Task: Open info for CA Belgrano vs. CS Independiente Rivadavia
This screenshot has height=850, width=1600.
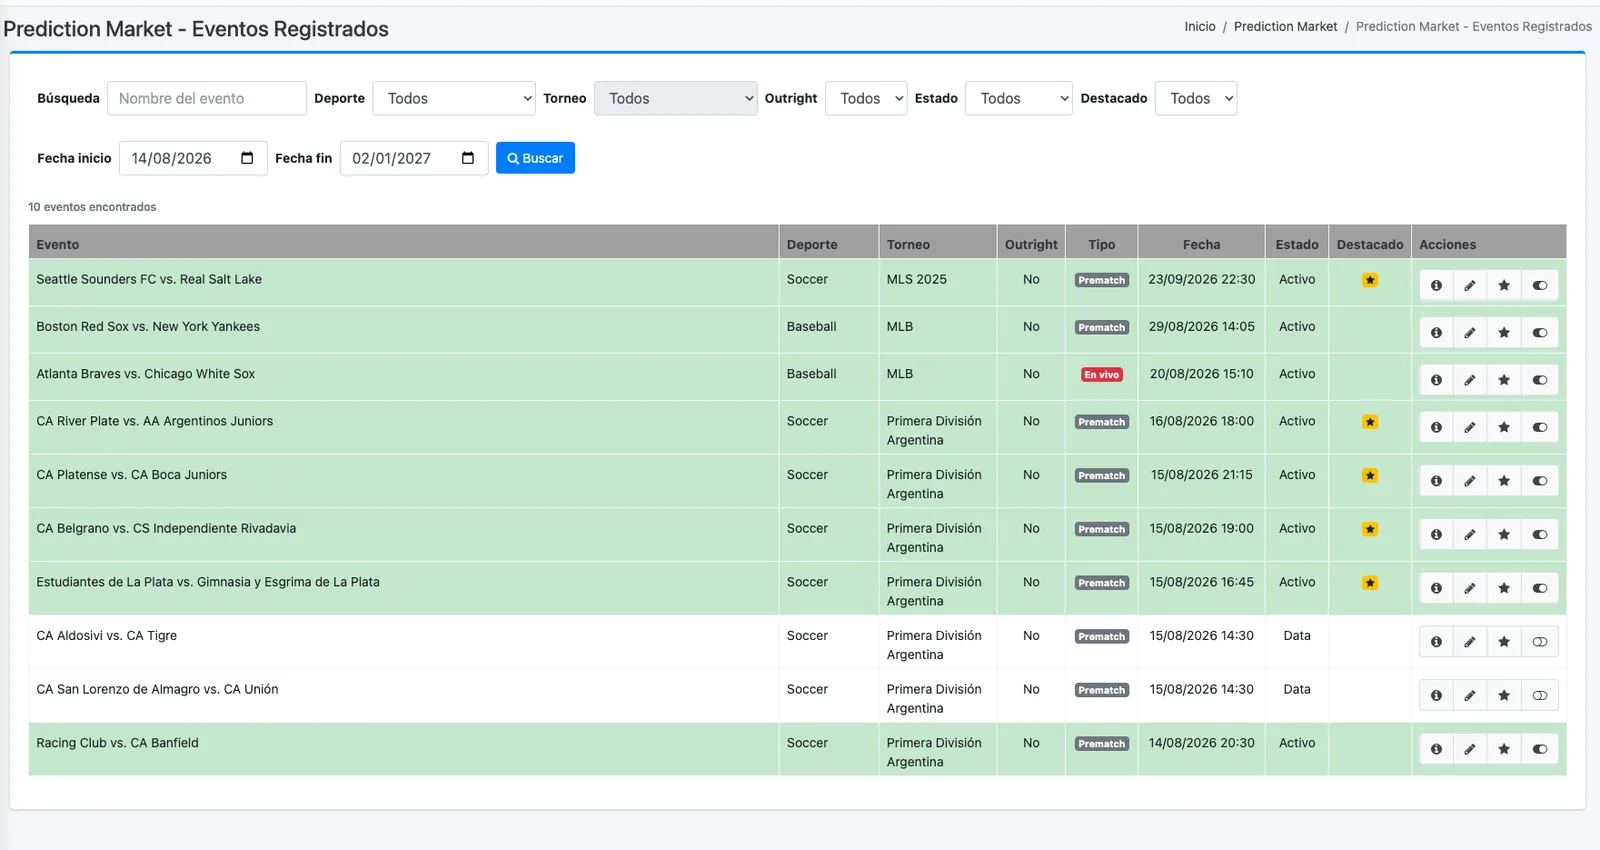Action: (1436, 534)
